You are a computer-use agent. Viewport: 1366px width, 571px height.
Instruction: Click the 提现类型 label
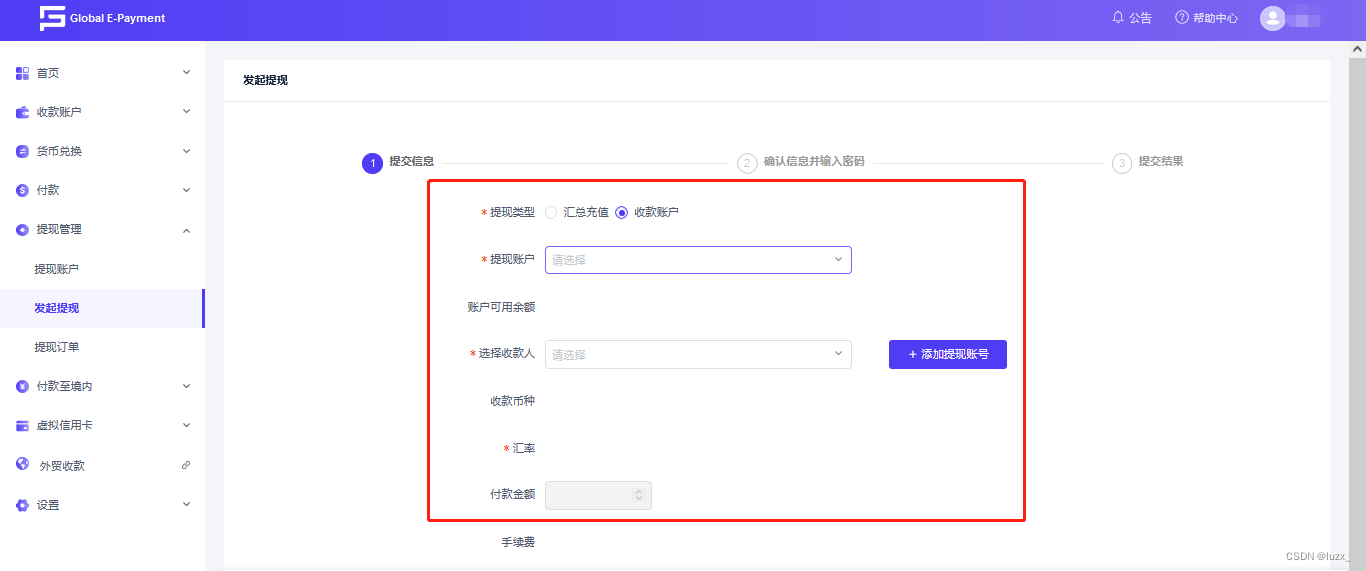512,212
